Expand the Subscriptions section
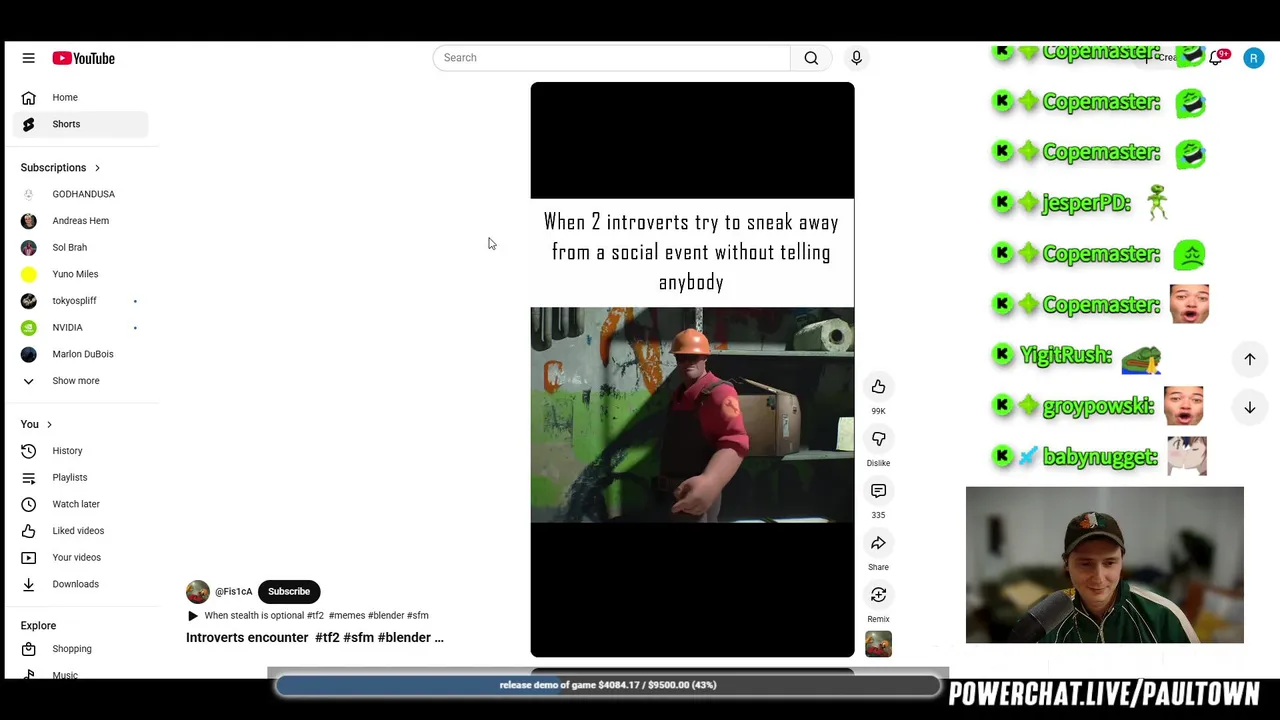Image resolution: width=1280 pixels, height=720 pixels. (x=60, y=167)
